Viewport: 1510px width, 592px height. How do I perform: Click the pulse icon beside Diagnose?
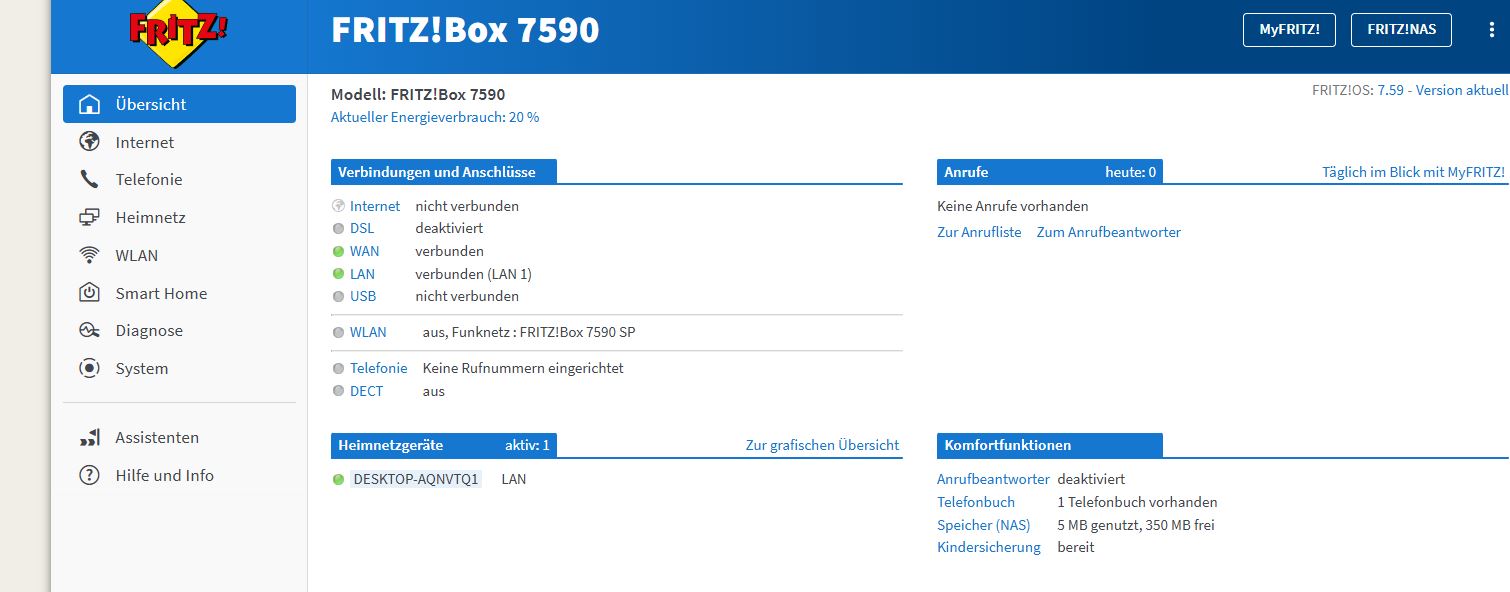[90, 330]
